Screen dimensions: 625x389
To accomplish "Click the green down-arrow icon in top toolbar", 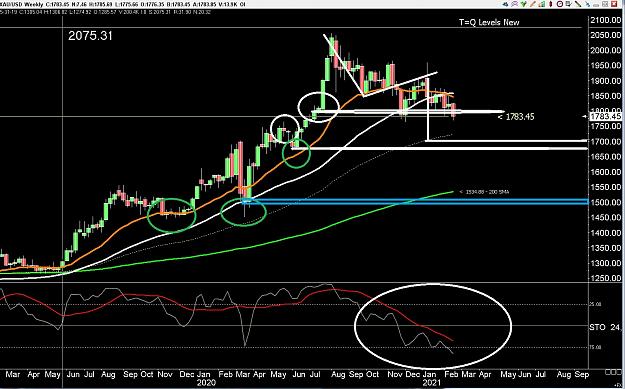I will click(x=523, y=4).
